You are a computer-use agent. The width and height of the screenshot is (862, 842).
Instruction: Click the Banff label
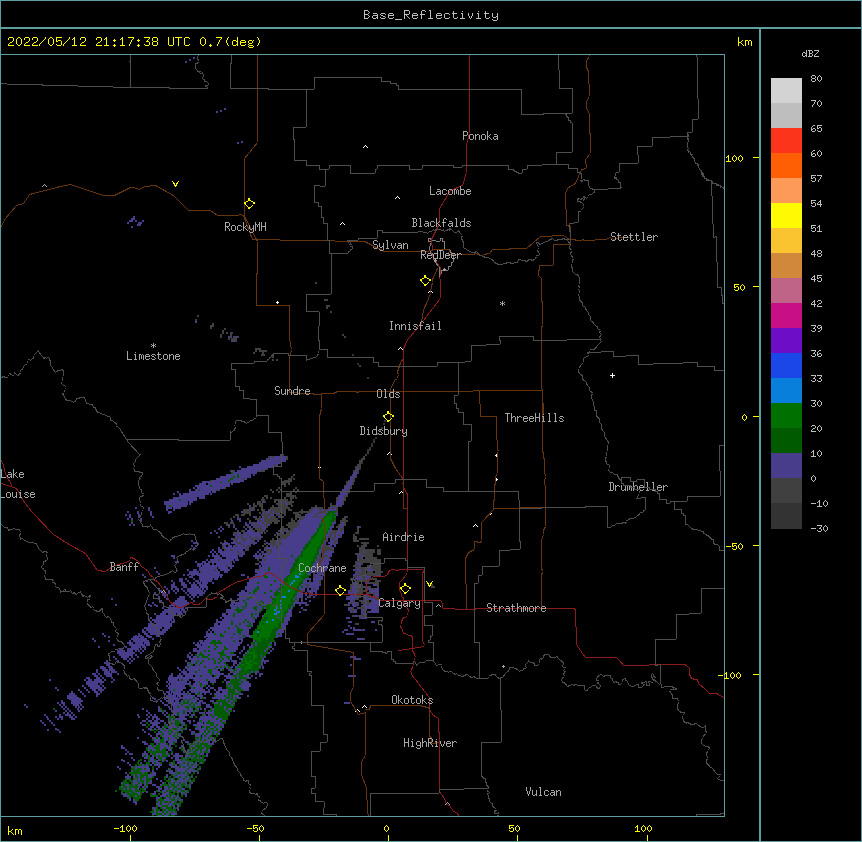(124, 567)
